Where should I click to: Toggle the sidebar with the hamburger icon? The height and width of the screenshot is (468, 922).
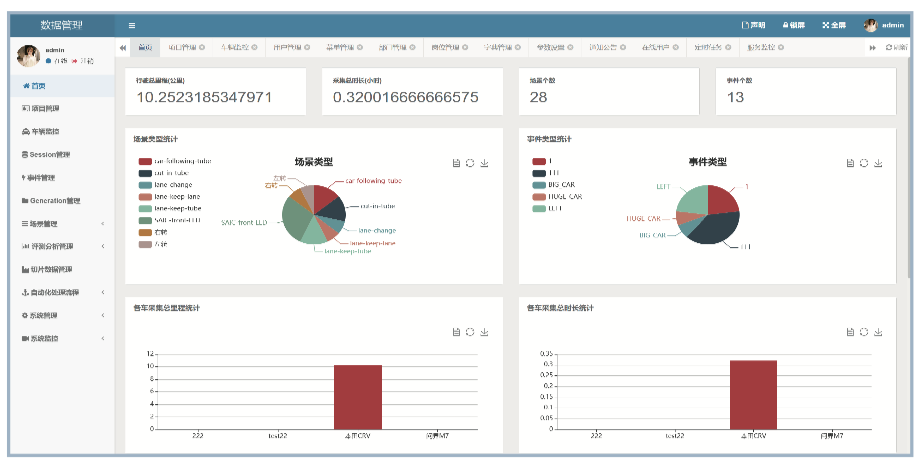tap(132, 25)
